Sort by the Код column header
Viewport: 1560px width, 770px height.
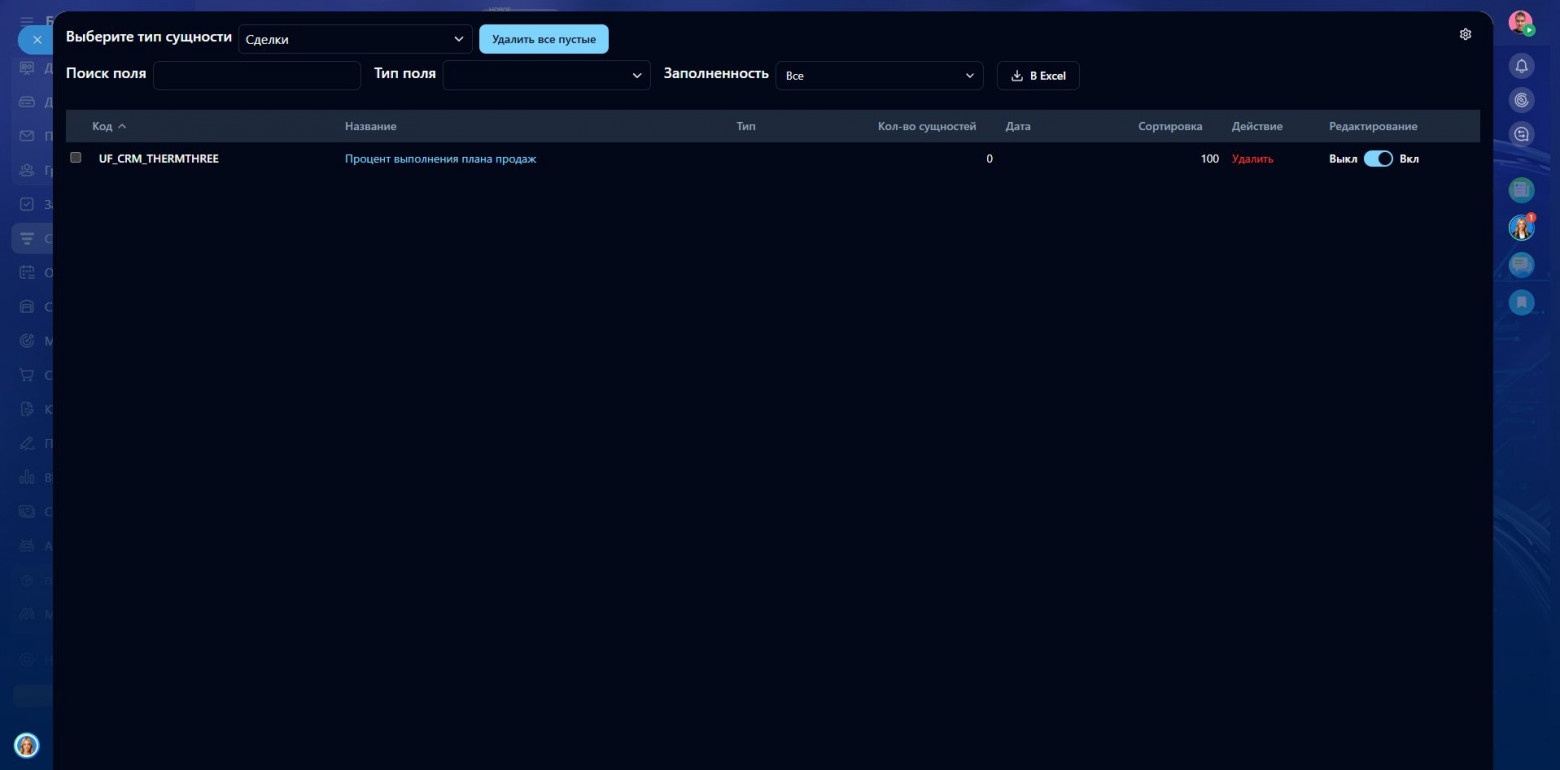pyautogui.click(x=109, y=126)
